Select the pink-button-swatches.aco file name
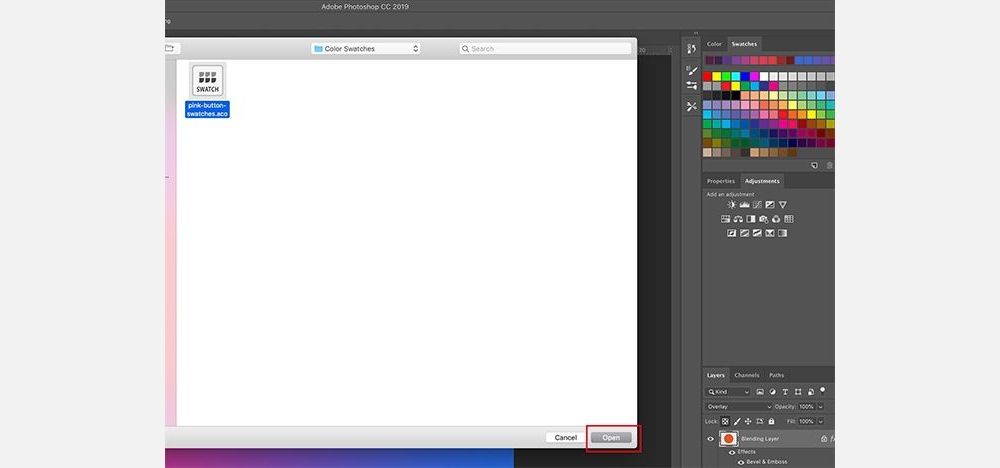 tap(207, 109)
